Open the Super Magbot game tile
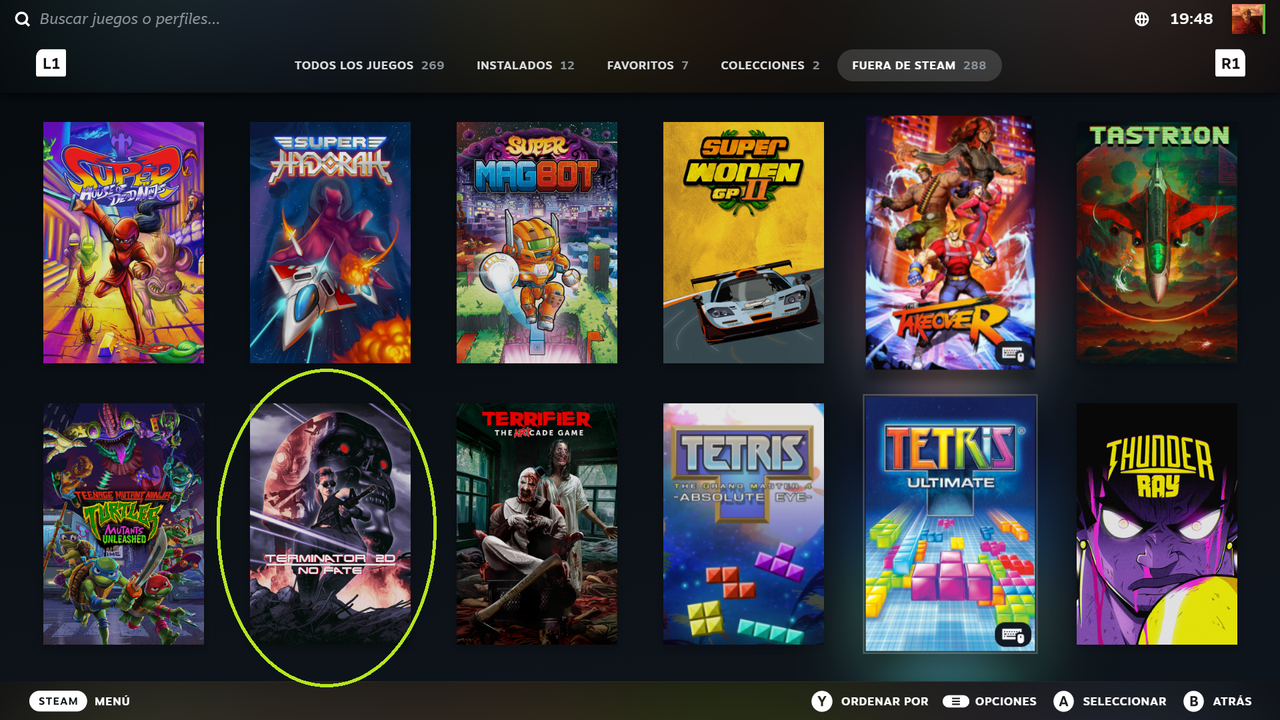 click(537, 243)
